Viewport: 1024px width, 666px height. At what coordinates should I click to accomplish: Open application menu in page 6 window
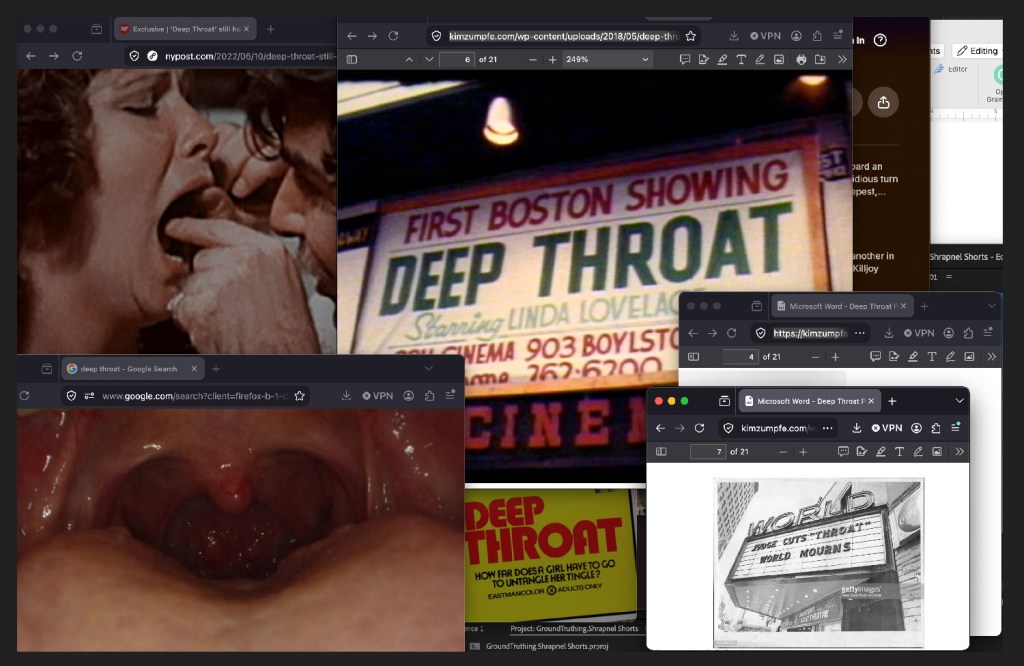pyautogui.click(x=837, y=36)
